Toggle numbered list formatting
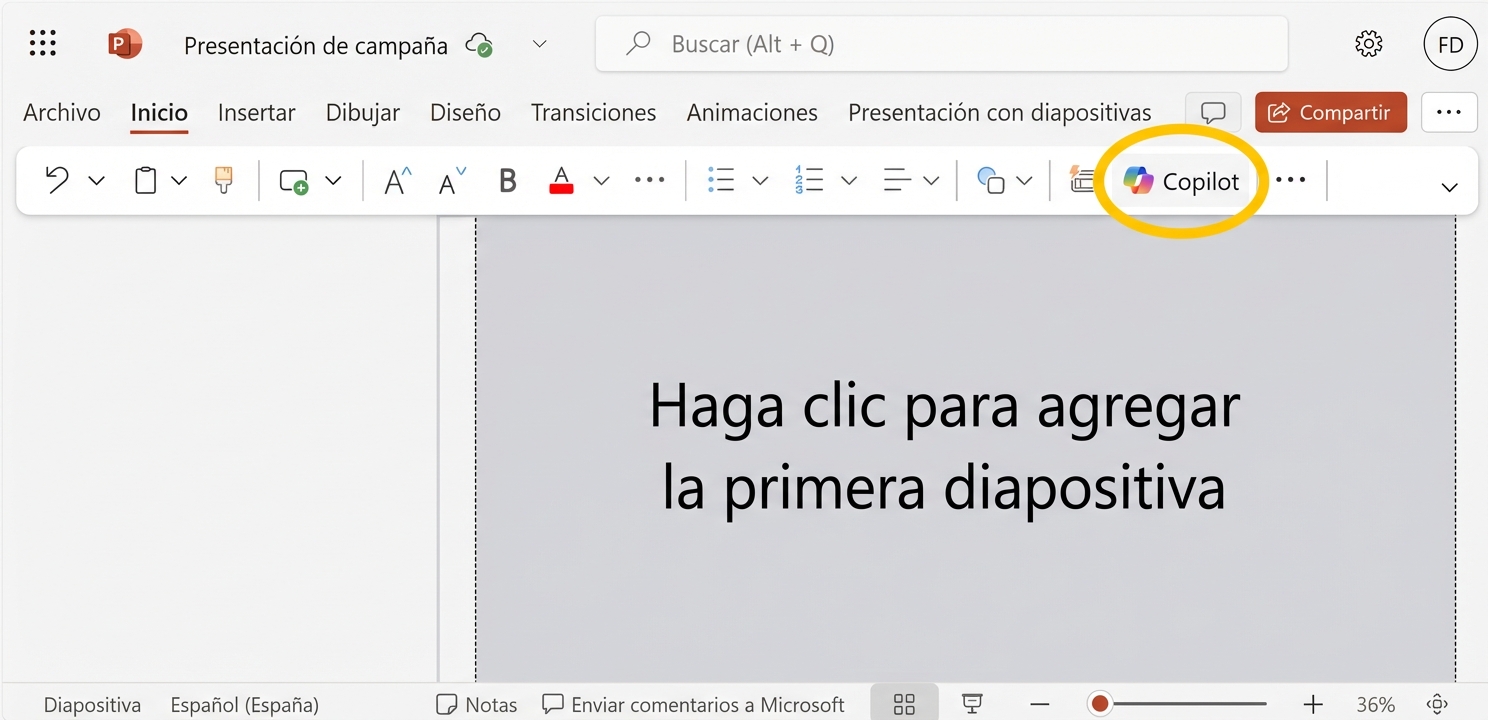Viewport: 1488px width, 720px height. pos(810,180)
